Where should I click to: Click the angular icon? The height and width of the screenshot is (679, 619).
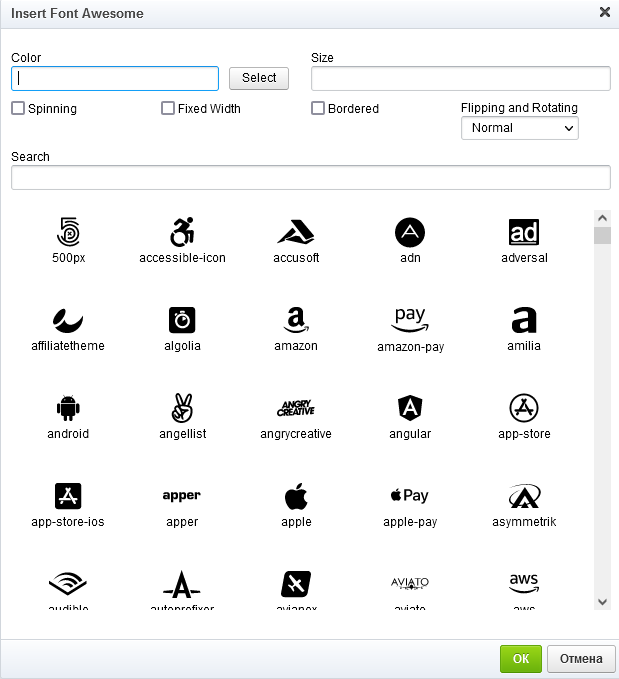(410, 409)
